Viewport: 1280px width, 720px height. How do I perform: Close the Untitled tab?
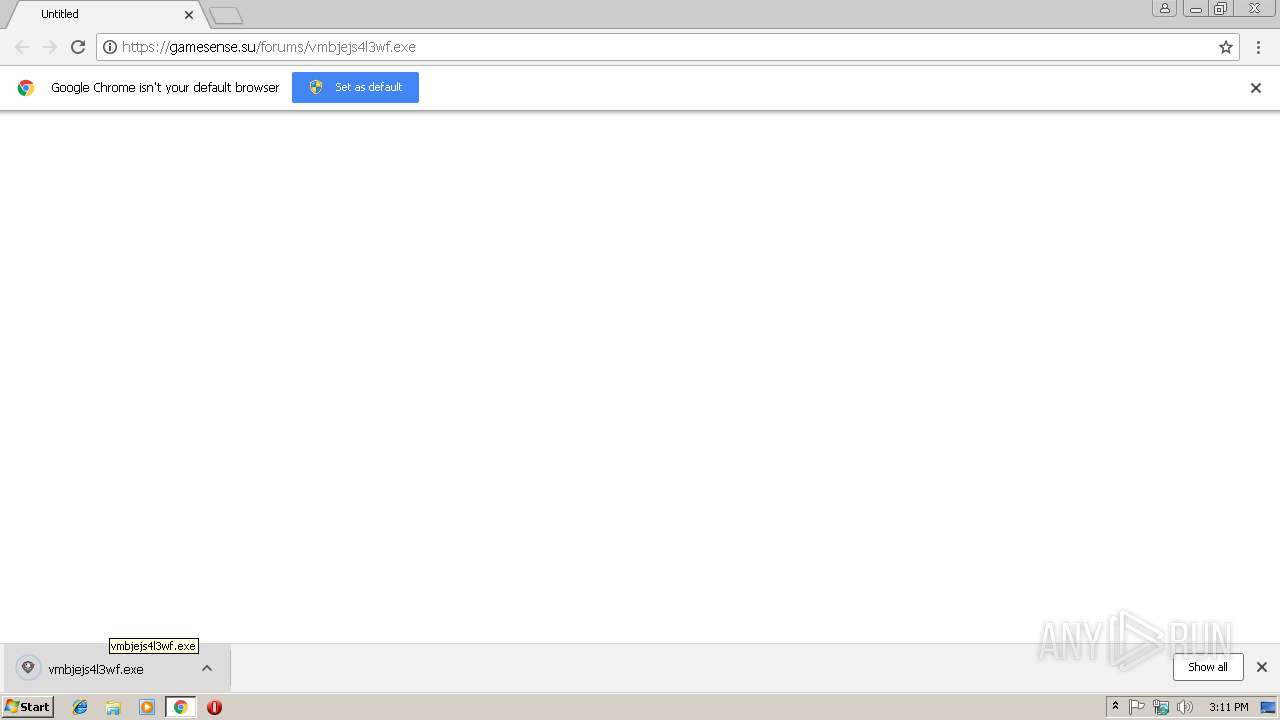189,15
